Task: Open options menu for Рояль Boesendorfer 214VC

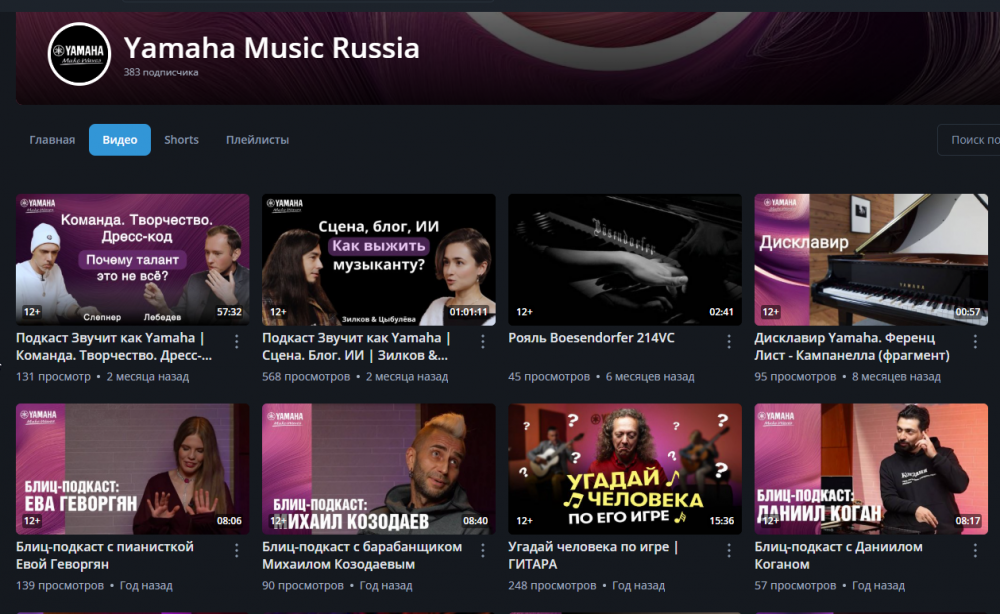Action: click(729, 342)
